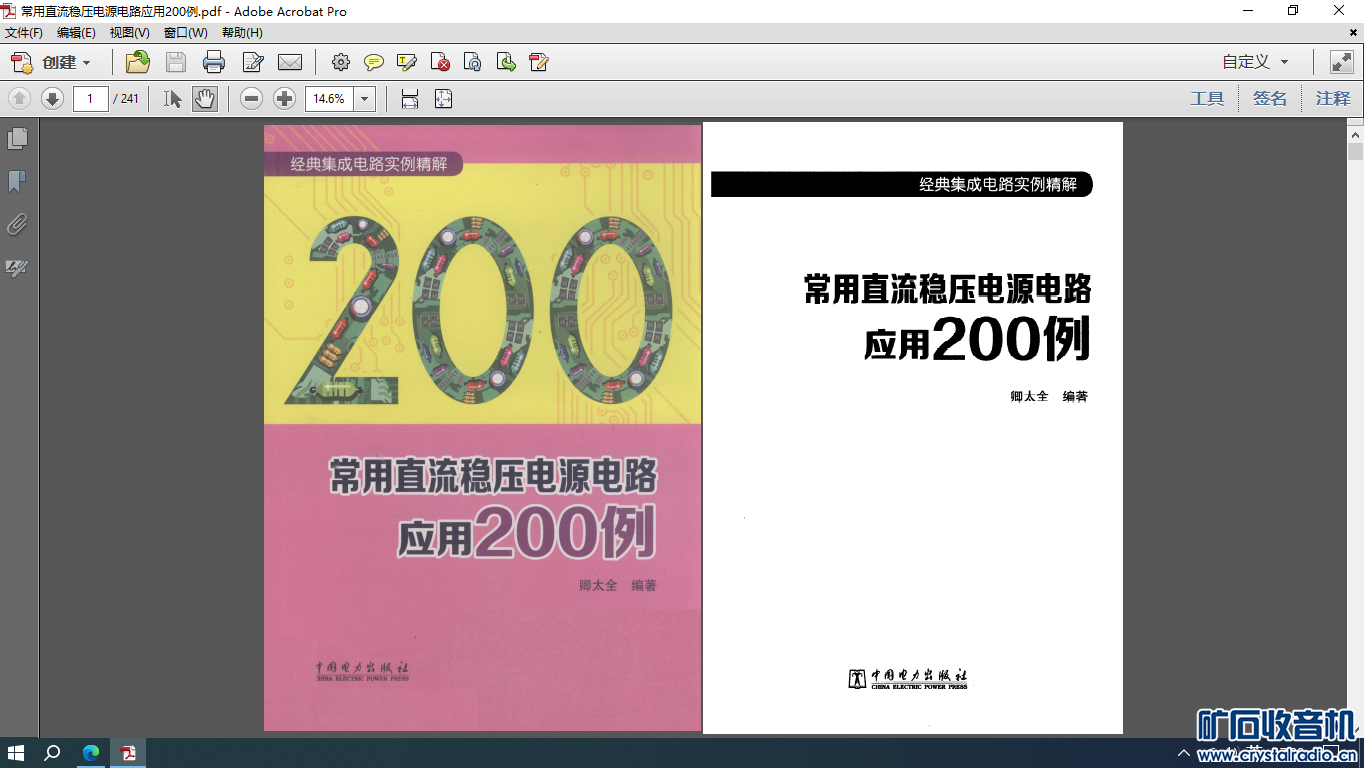Click the rotate page icon
The image size is (1364, 768).
[473, 63]
